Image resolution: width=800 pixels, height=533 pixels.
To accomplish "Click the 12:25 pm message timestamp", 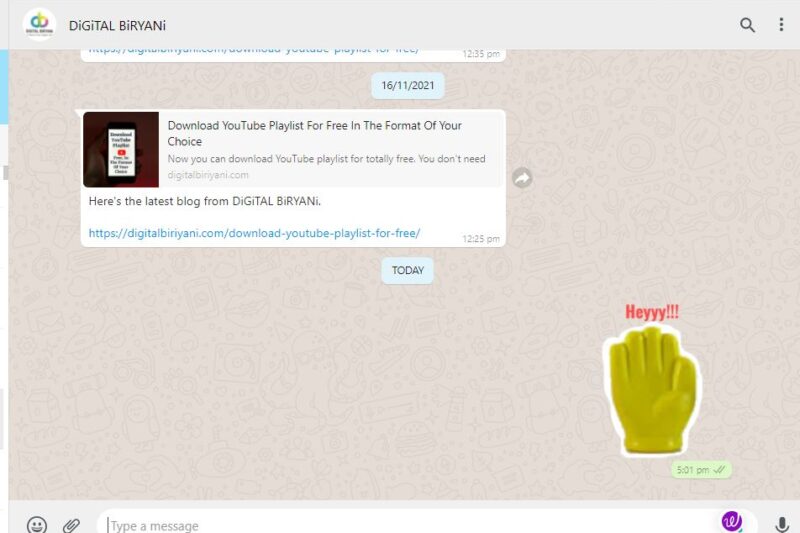I will 481,239.
